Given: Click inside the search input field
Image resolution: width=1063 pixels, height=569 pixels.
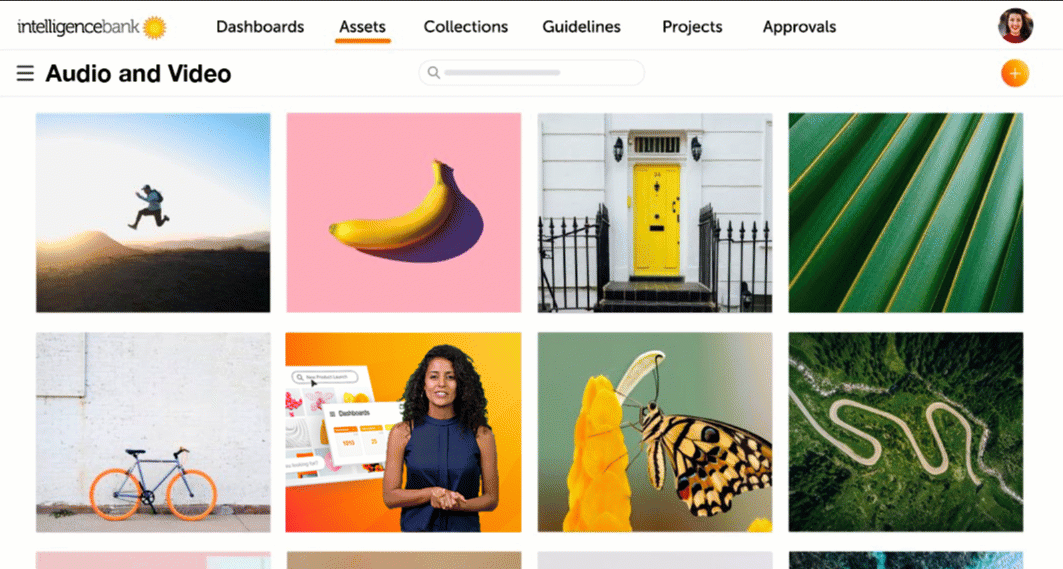Looking at the screenshot, I should (532, 73).
